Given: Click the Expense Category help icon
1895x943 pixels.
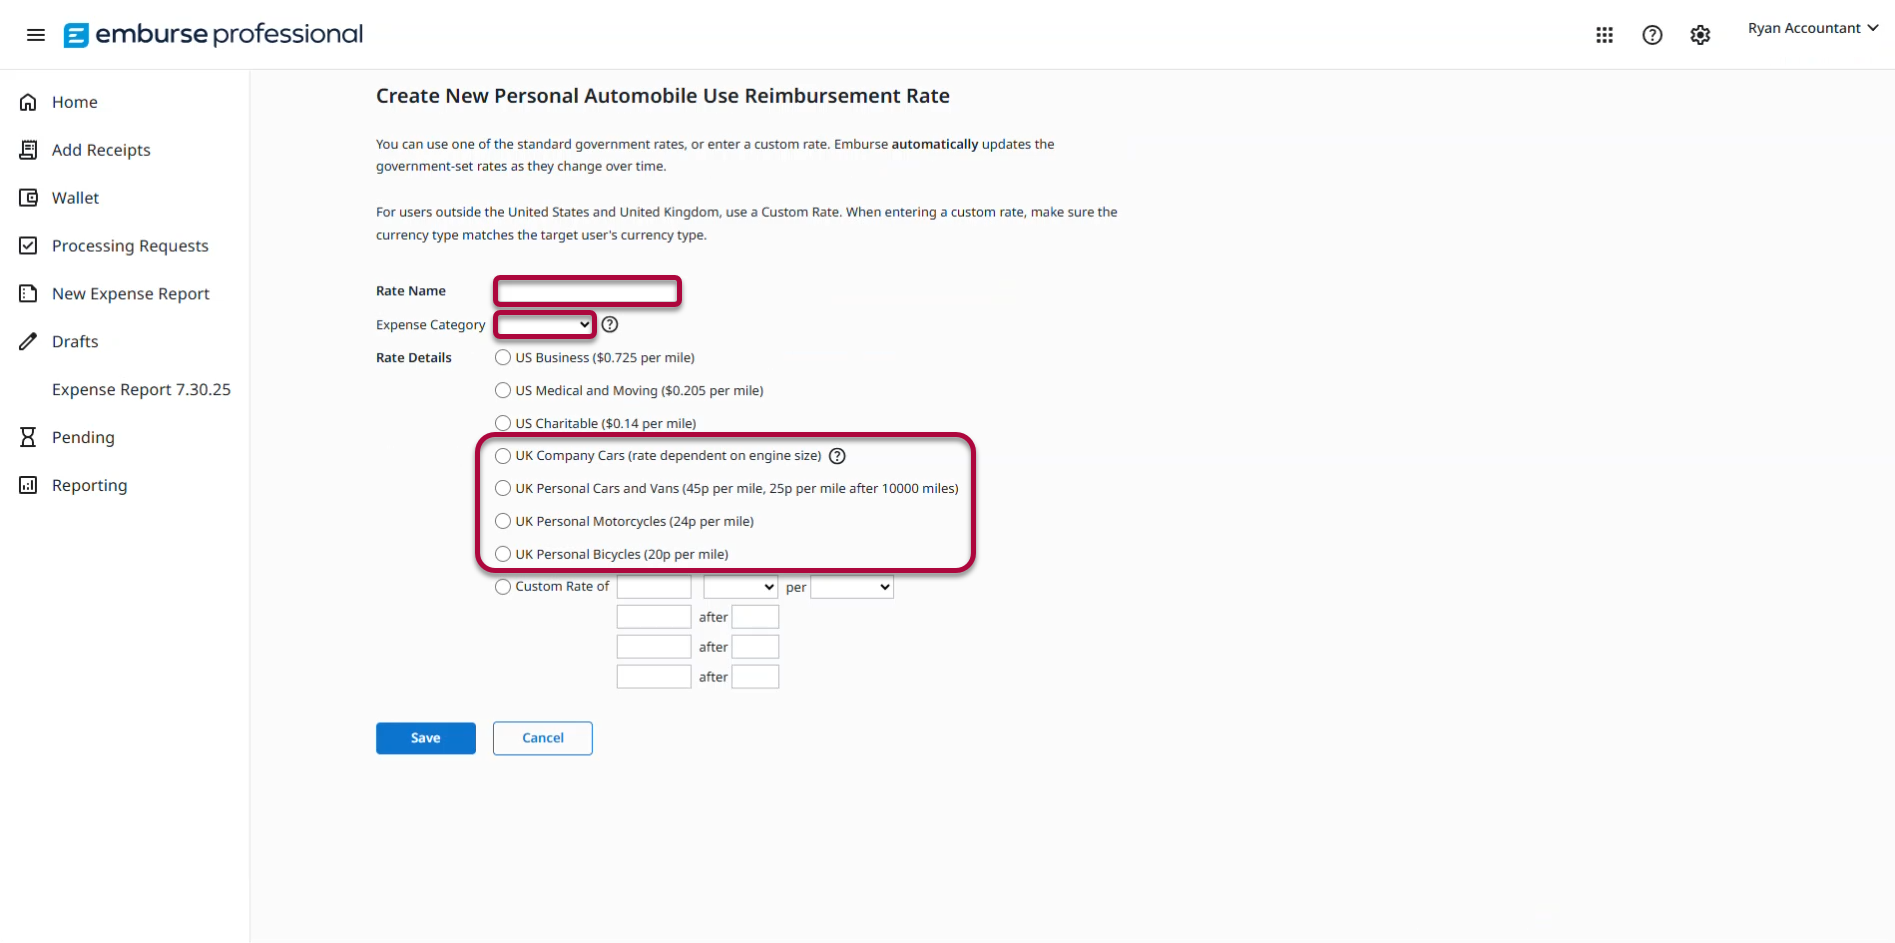Looking at the screenshot, I should [x=610, y=324].
